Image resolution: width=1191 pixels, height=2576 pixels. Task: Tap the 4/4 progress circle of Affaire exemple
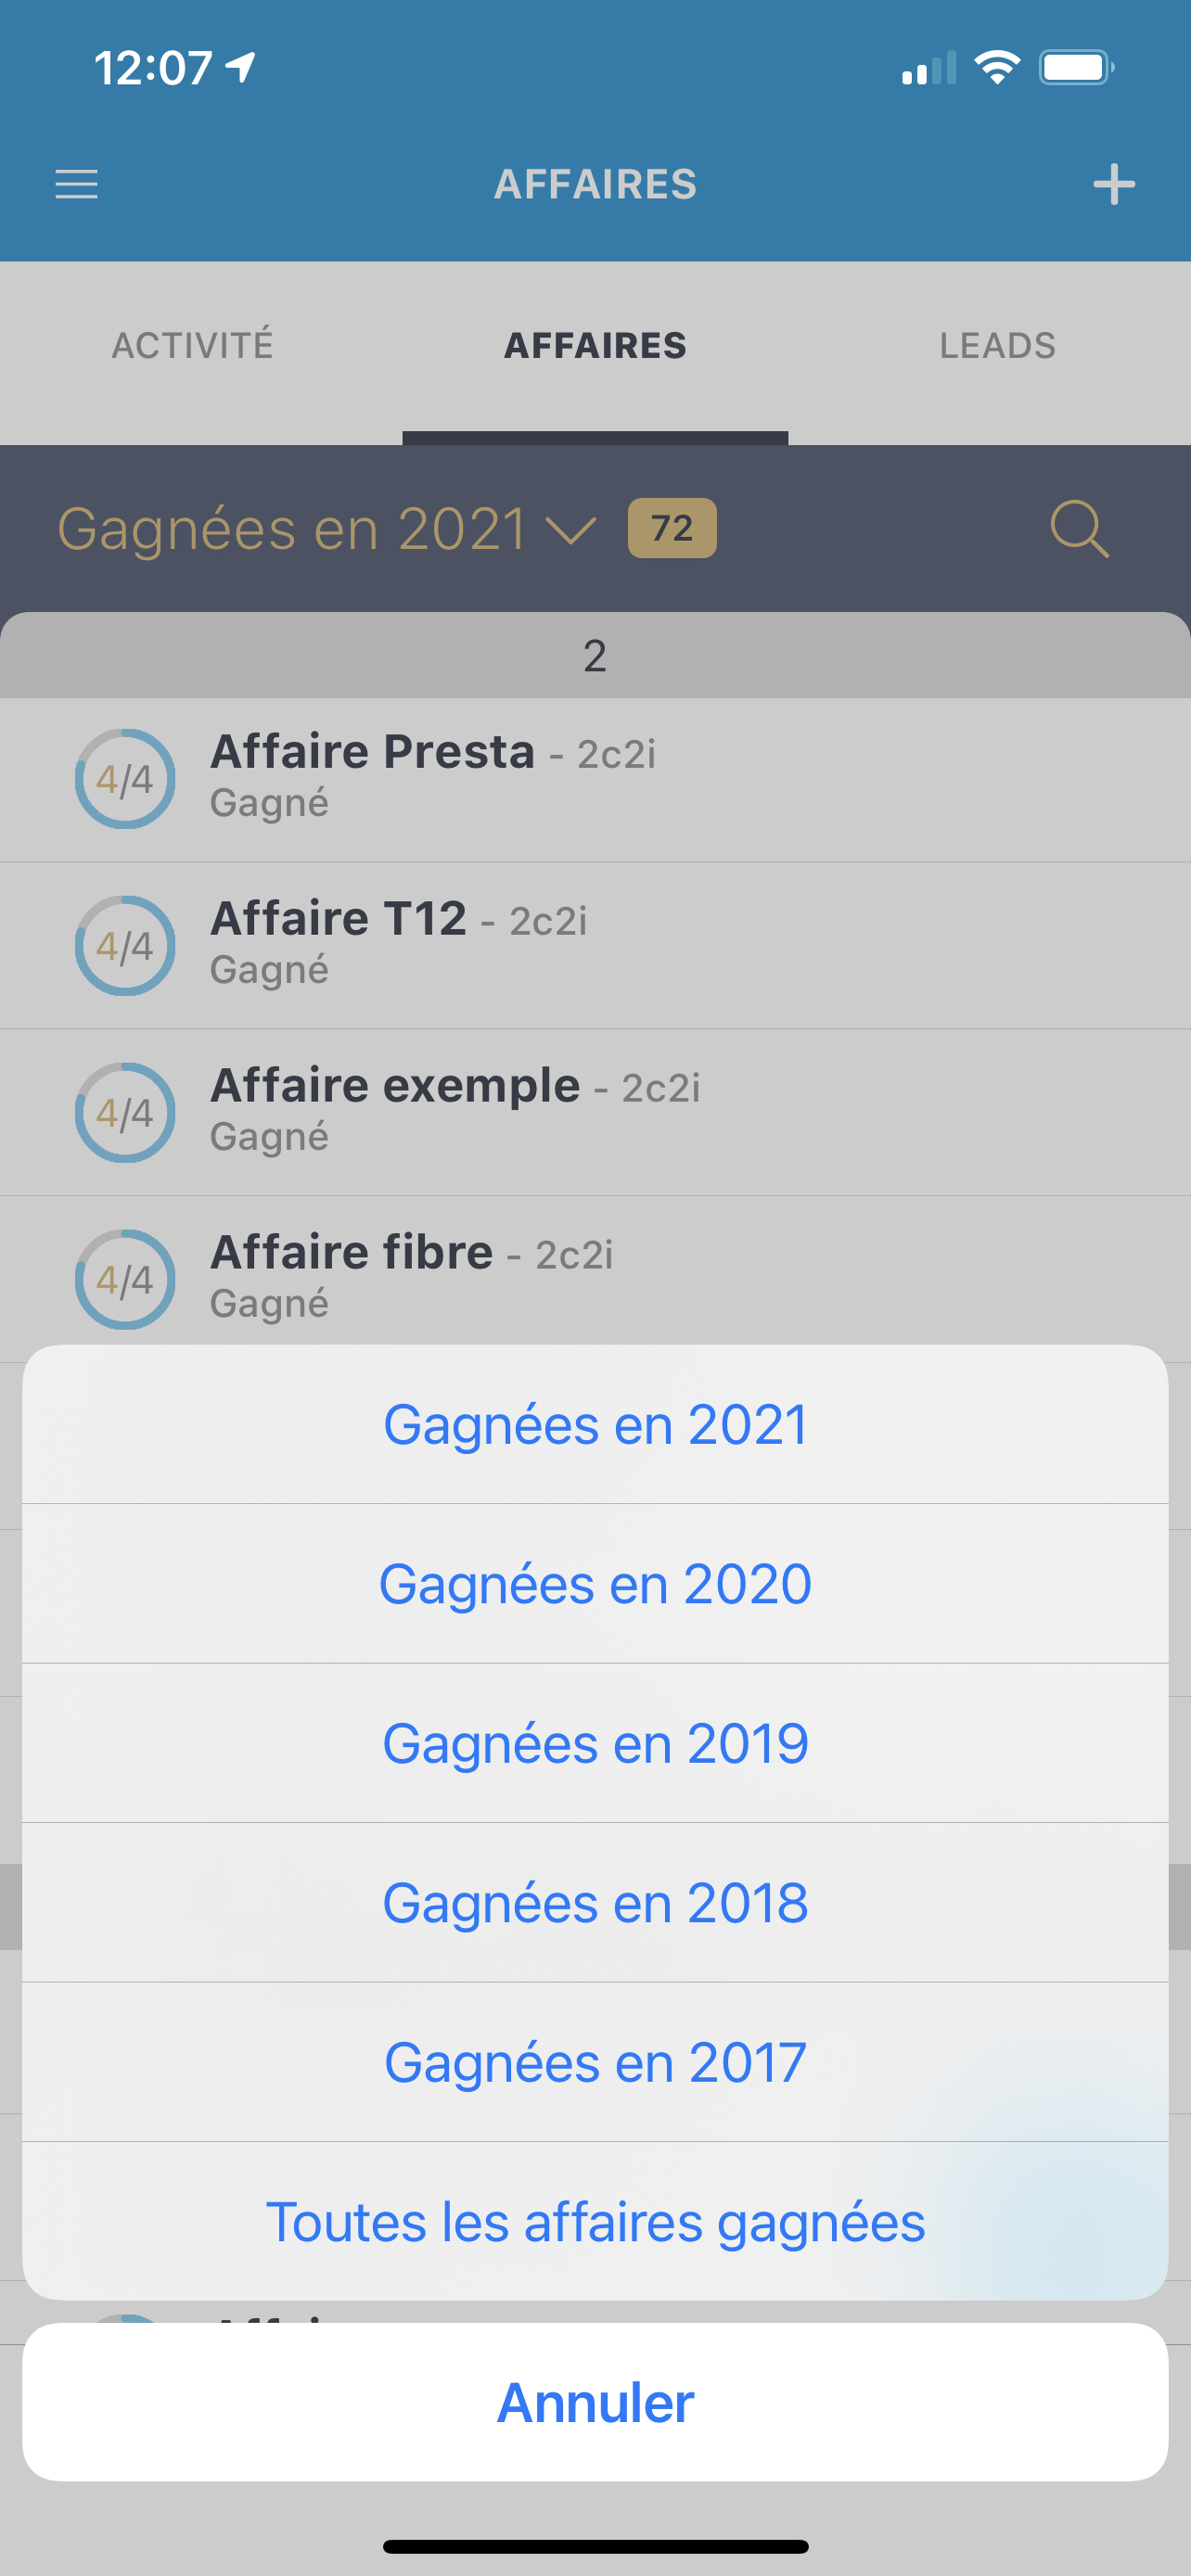click(x=125, y=1113)
